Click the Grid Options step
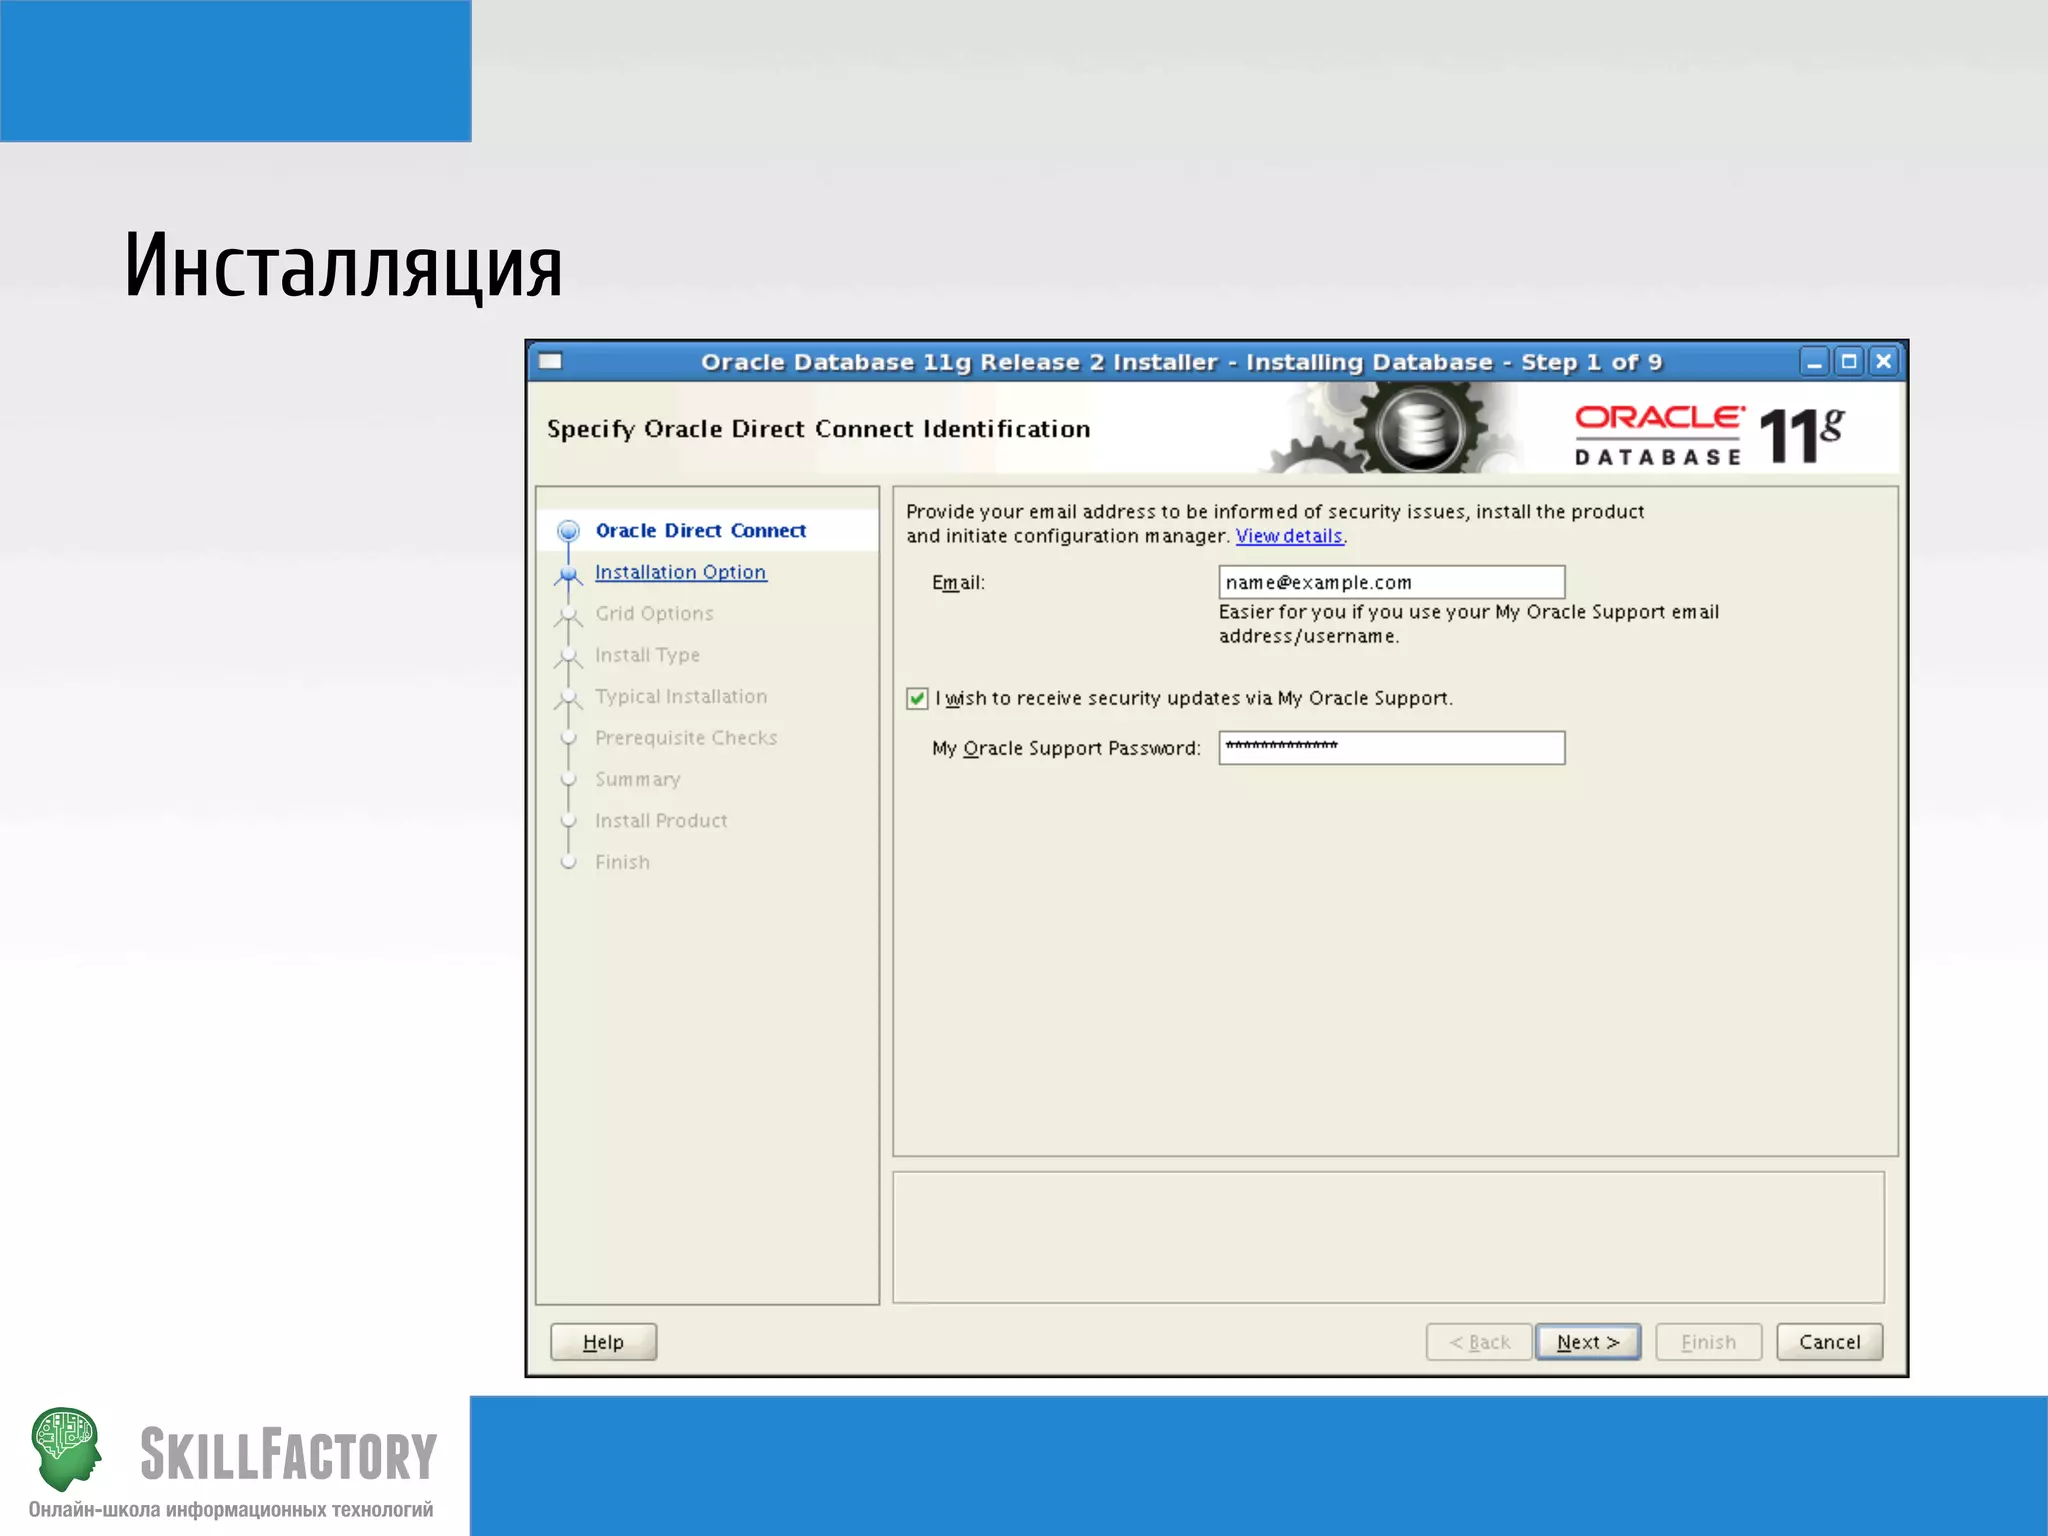Screen dimensions: 2048x1536 click(654, 614)
